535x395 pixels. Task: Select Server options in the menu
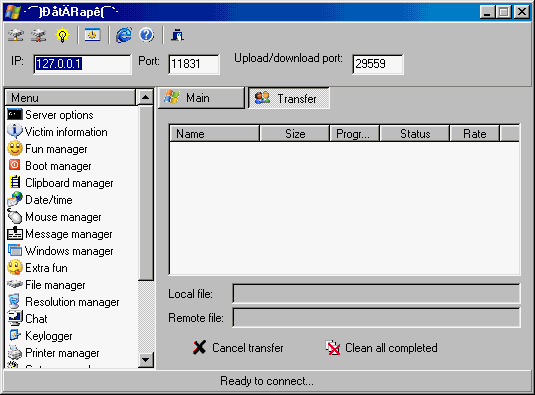[x=59, y=115]
